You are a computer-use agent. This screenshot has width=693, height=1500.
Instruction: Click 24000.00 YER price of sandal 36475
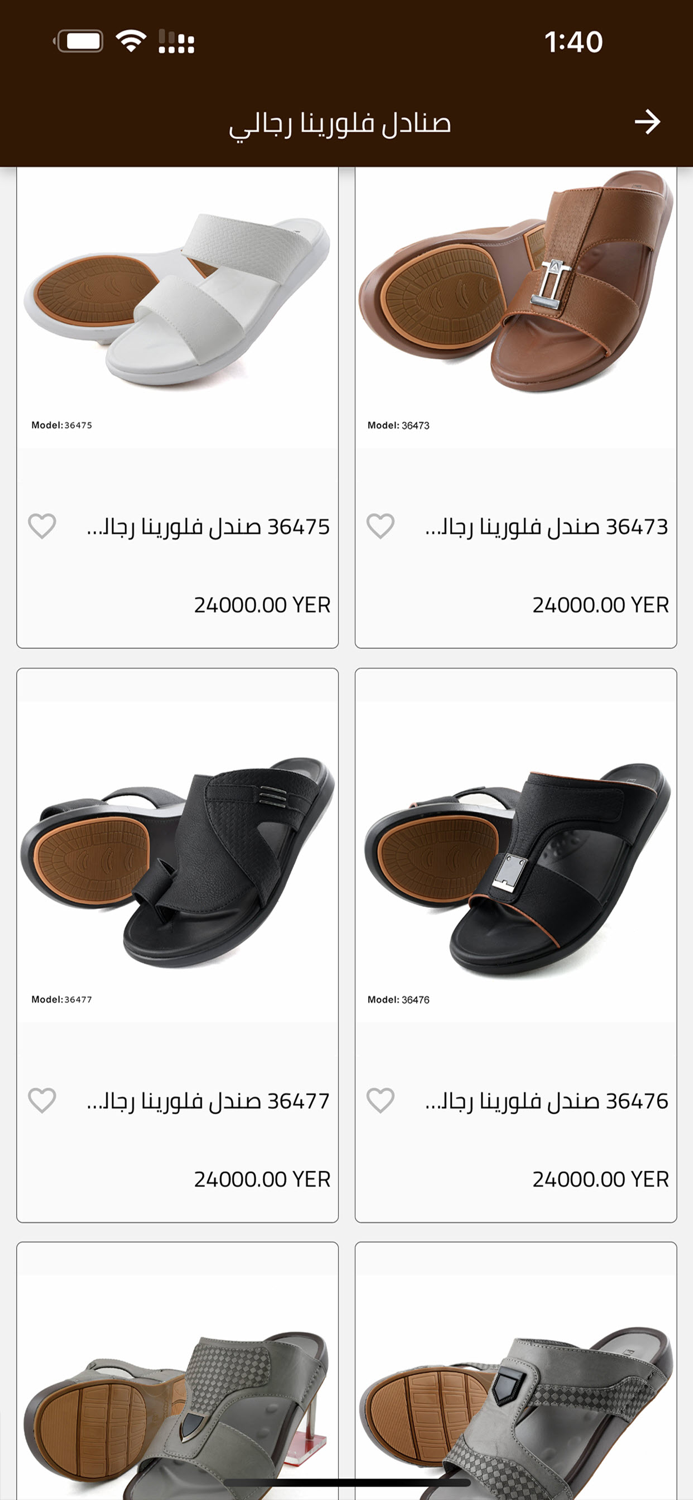point(262,605)
